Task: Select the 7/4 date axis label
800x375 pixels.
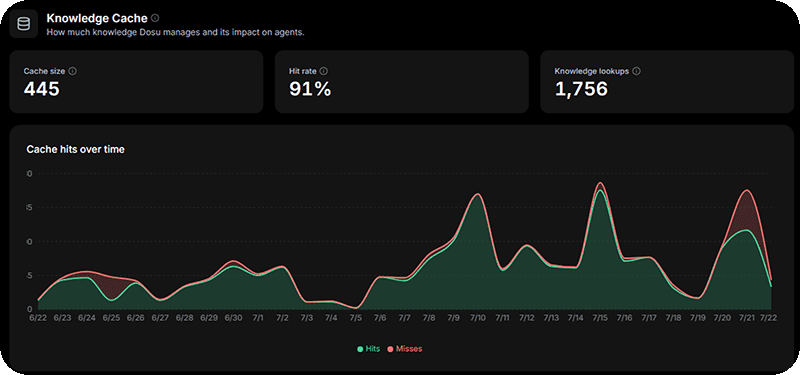Action: click(331, 318)
